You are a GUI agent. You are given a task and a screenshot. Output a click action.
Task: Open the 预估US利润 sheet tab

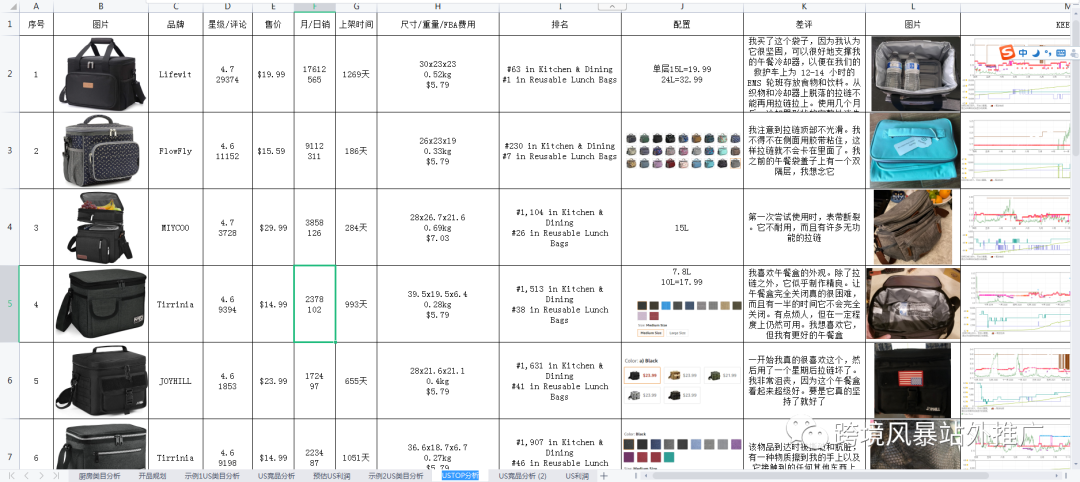click(331, 476)
